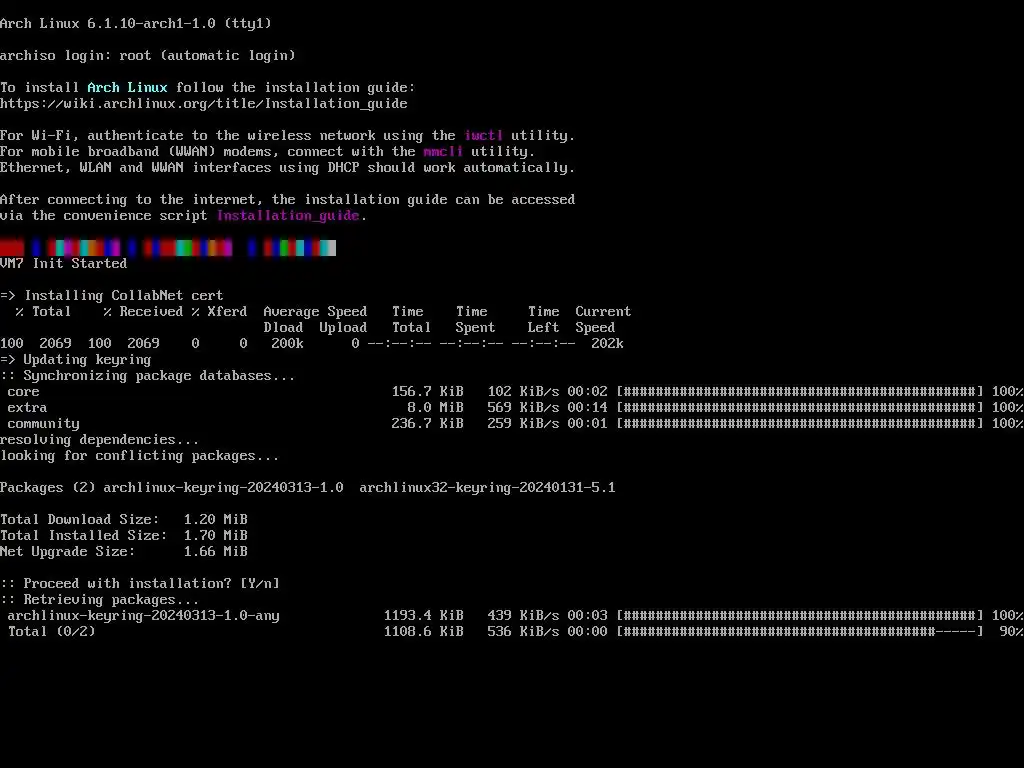Click the Arch Linux 6.1.10-arch1-1.0 (tty1) line
Image resolution: width=1024 pixels, height=768 pixels.
(136, 24)
